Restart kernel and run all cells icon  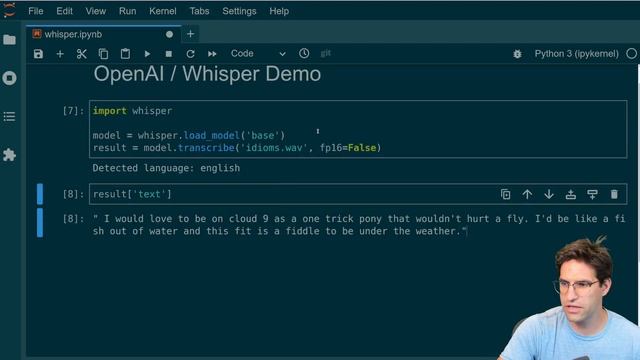212,54
